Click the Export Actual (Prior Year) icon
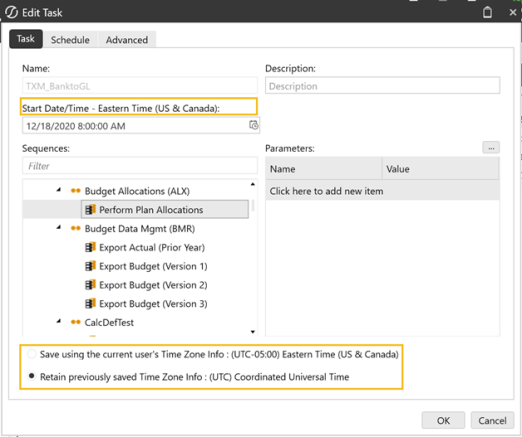 click(x=90, y=247)
